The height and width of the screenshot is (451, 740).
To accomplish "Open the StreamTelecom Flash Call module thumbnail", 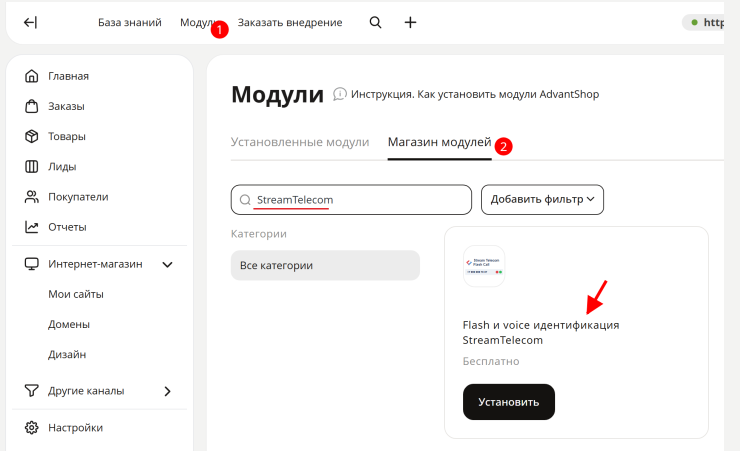I will (x=484, y=266).
